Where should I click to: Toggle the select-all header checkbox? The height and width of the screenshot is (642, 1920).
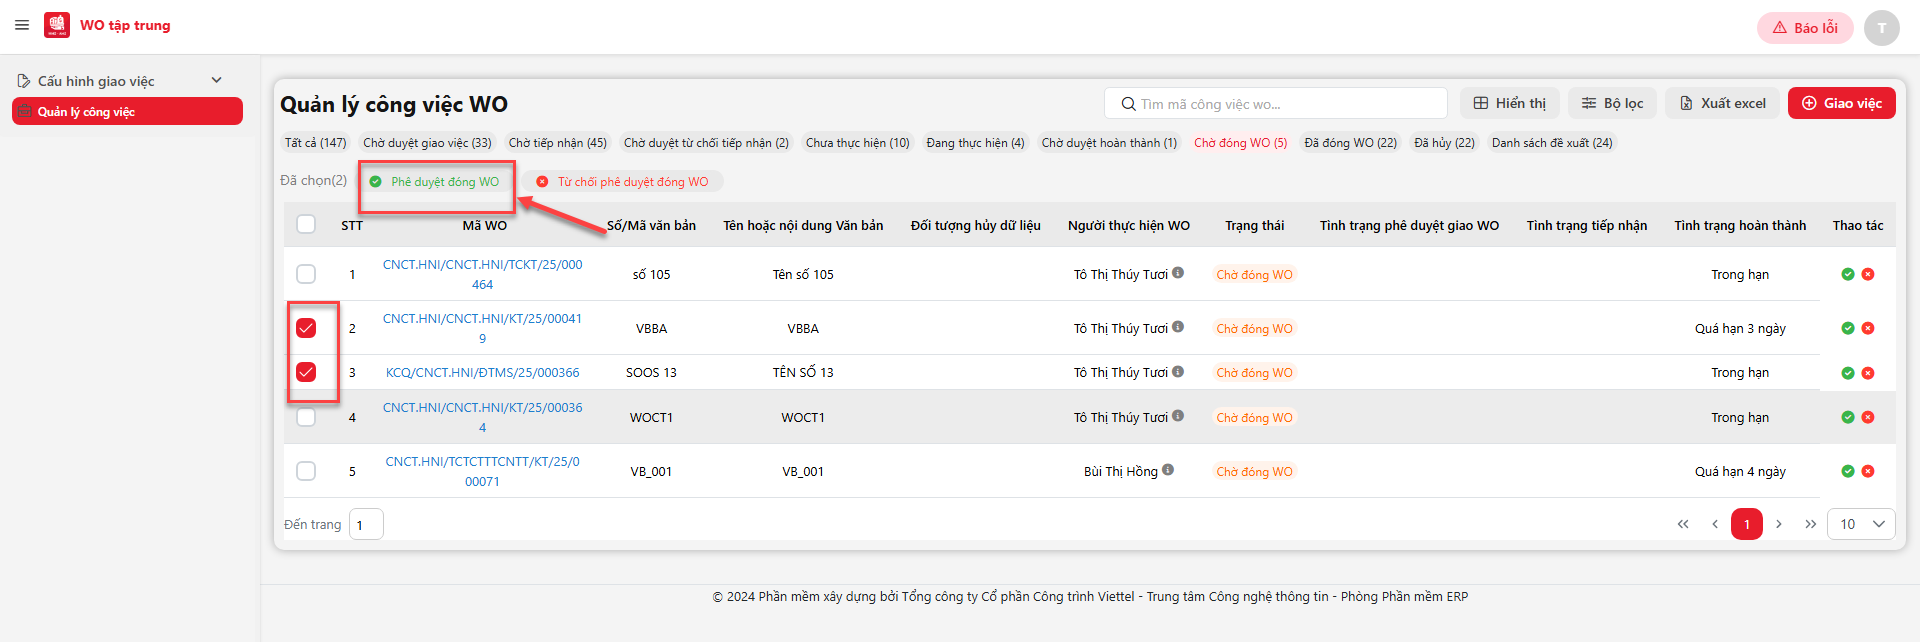[x=306, y=224]
